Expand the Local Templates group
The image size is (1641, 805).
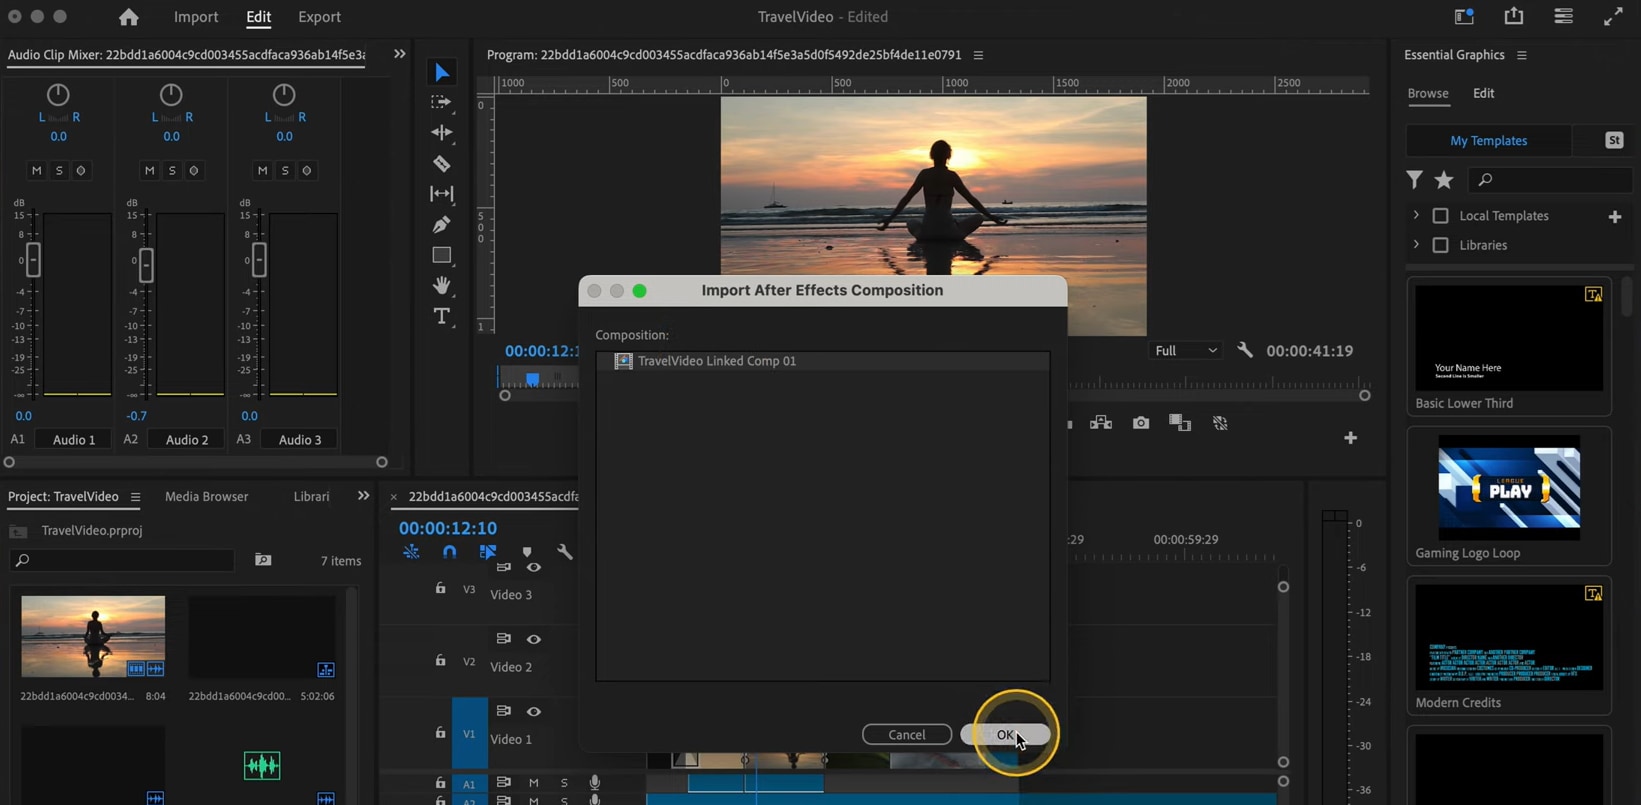1416,216
